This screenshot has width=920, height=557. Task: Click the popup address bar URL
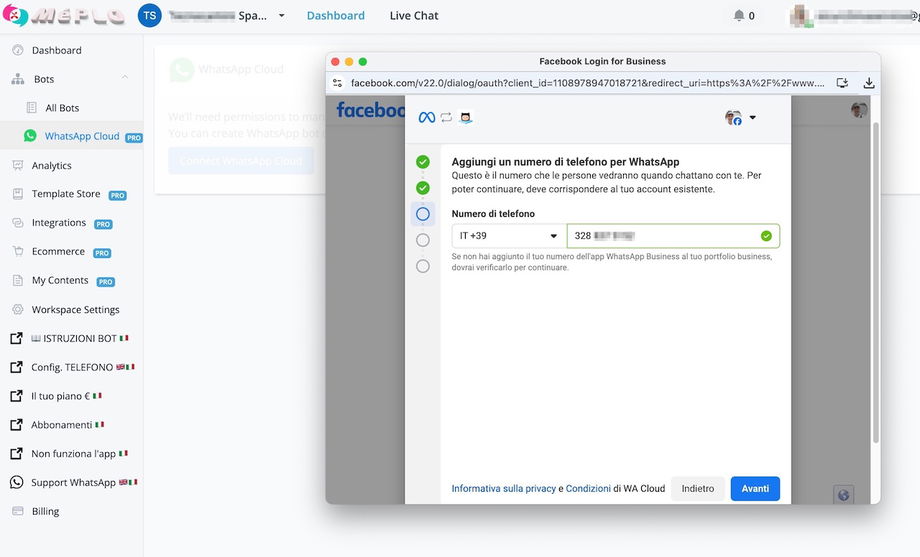[587, 83]
